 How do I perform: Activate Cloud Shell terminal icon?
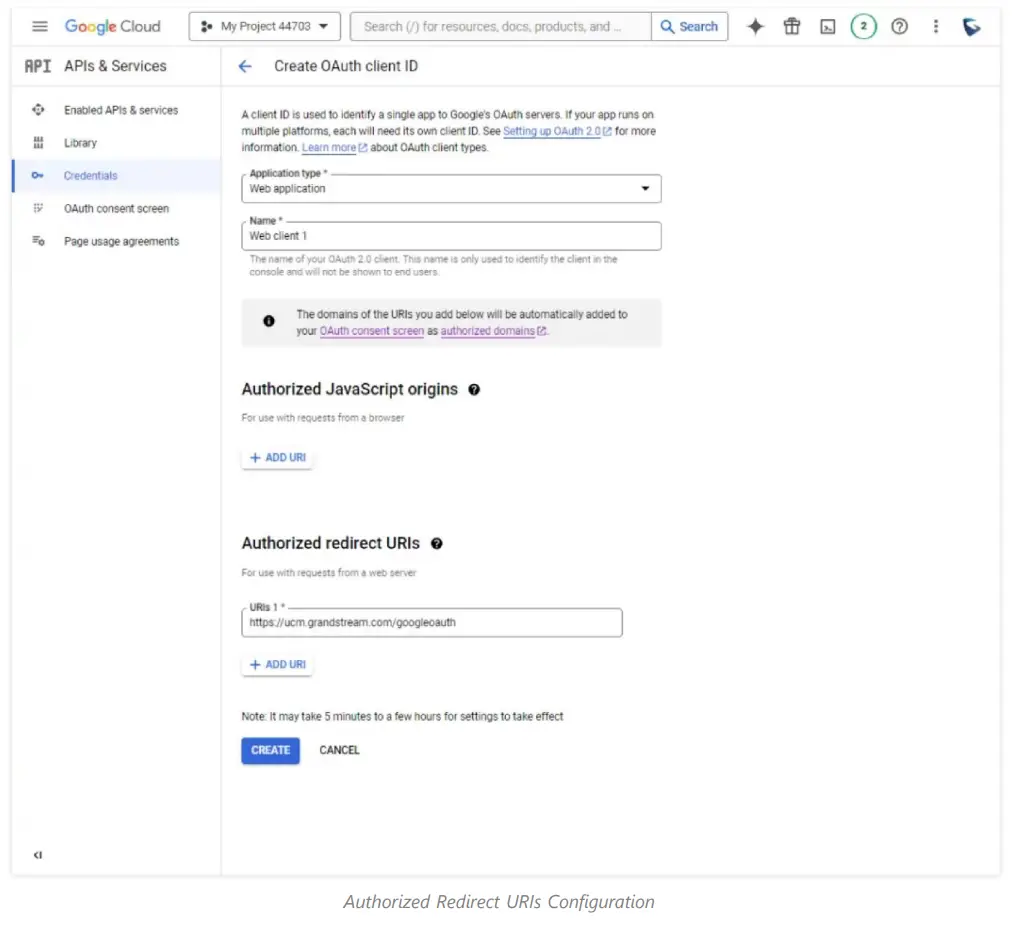[828, 27]
